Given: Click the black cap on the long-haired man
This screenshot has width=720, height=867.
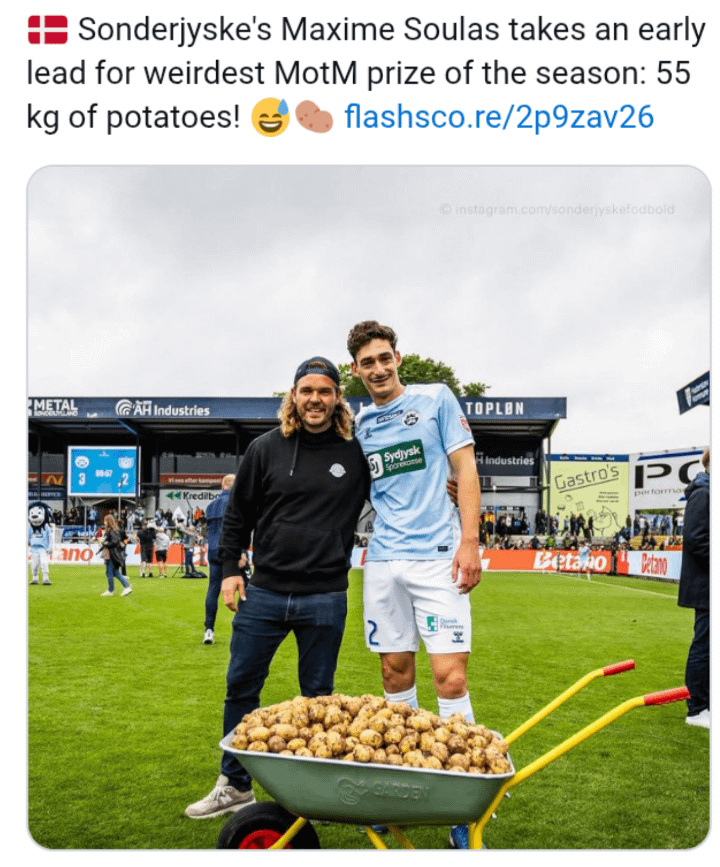Looking at the screenshot, I should pos(317,371).
